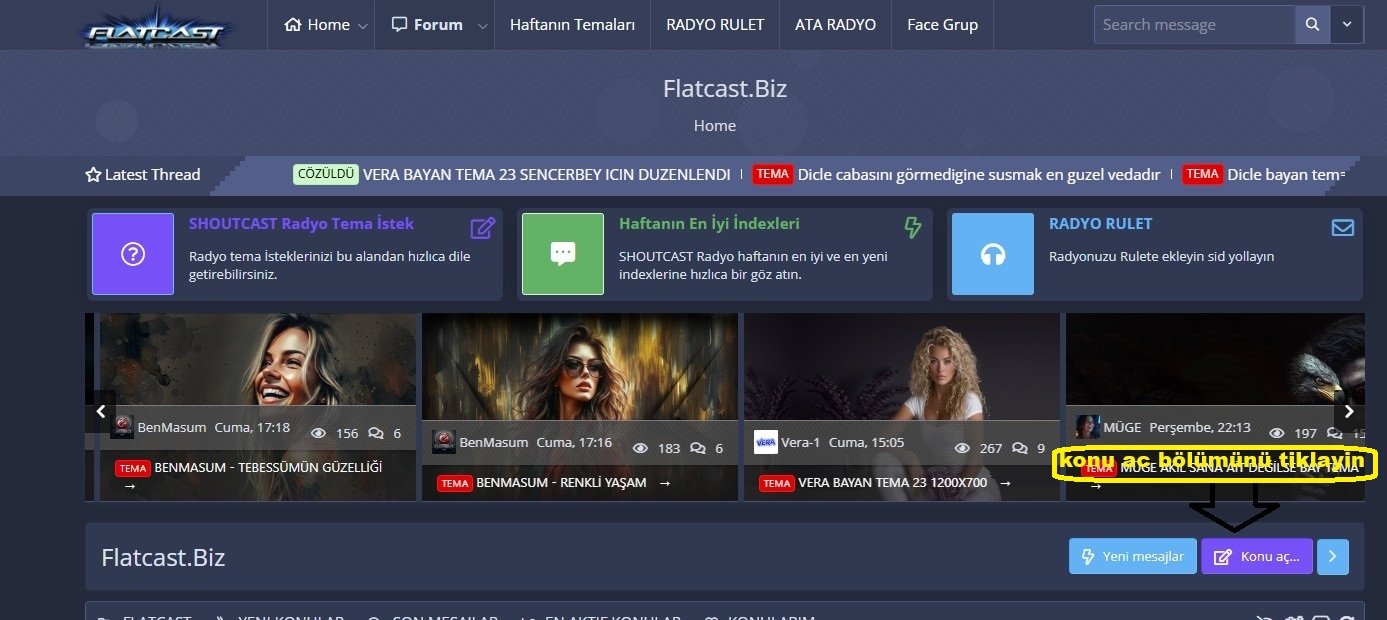This screenshot has height=620, width=1387.
Task: Open the RADYO RULET card title
Action: point(1100,224)
